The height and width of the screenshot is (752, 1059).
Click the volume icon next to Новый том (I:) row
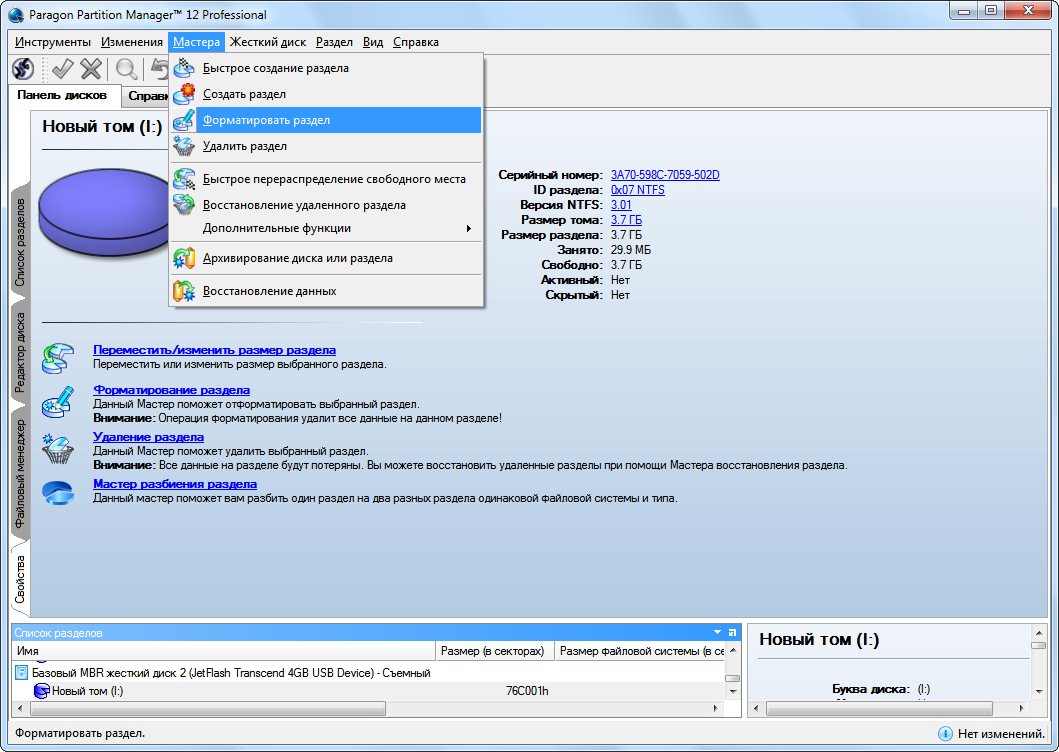(x=42, y=691)
